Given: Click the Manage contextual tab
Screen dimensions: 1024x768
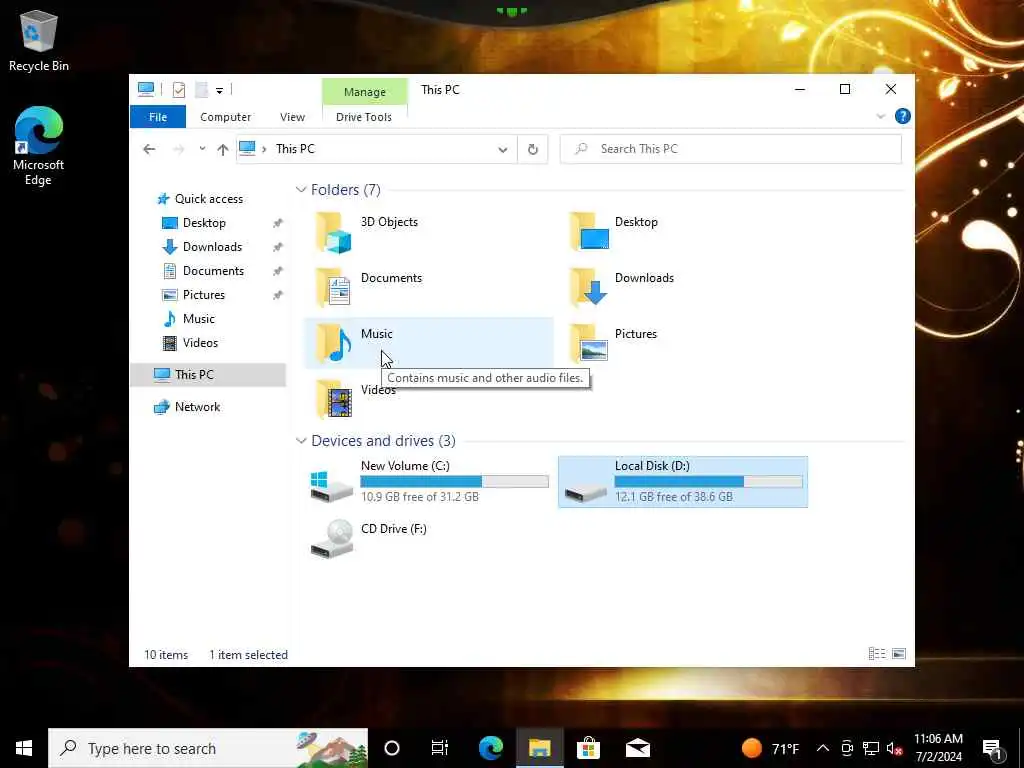Looking at the screenshot, I should click(x=364, y=92).
